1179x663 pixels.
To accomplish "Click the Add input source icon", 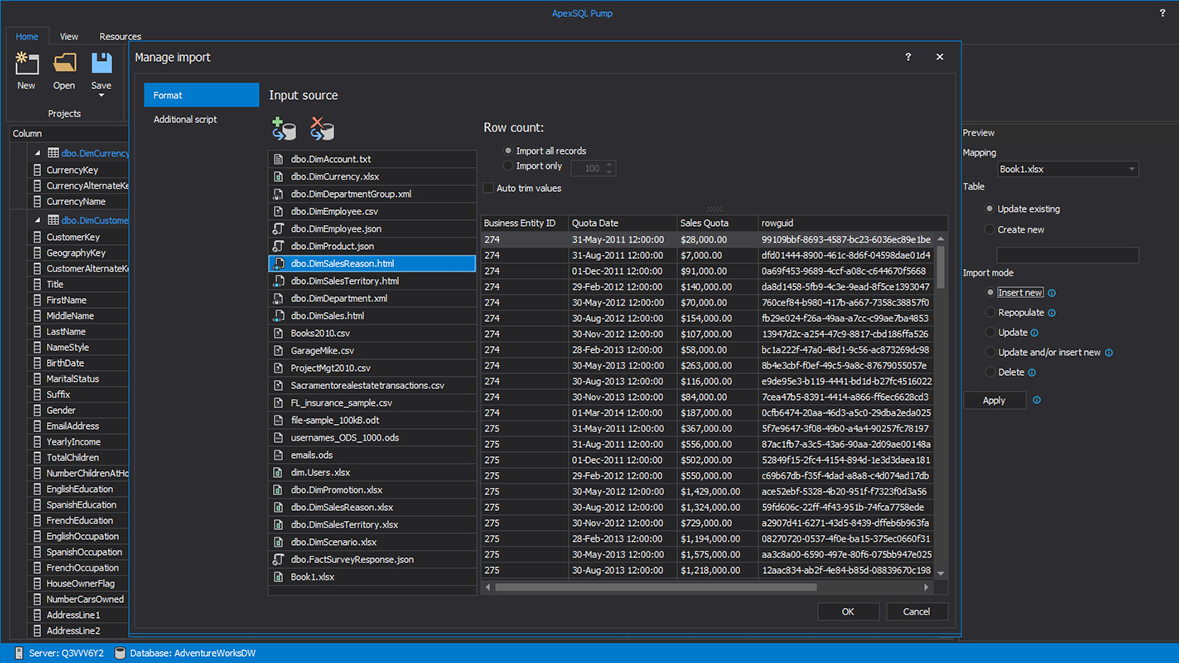I will tap(284, 130).
